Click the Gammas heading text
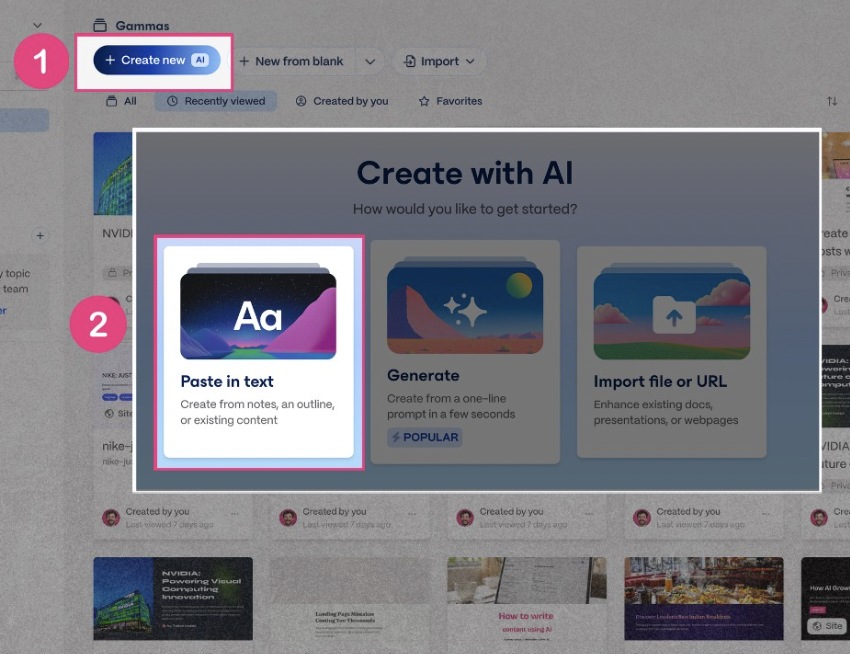The height and width of the screenshot is (654, 850). (142, 25)
